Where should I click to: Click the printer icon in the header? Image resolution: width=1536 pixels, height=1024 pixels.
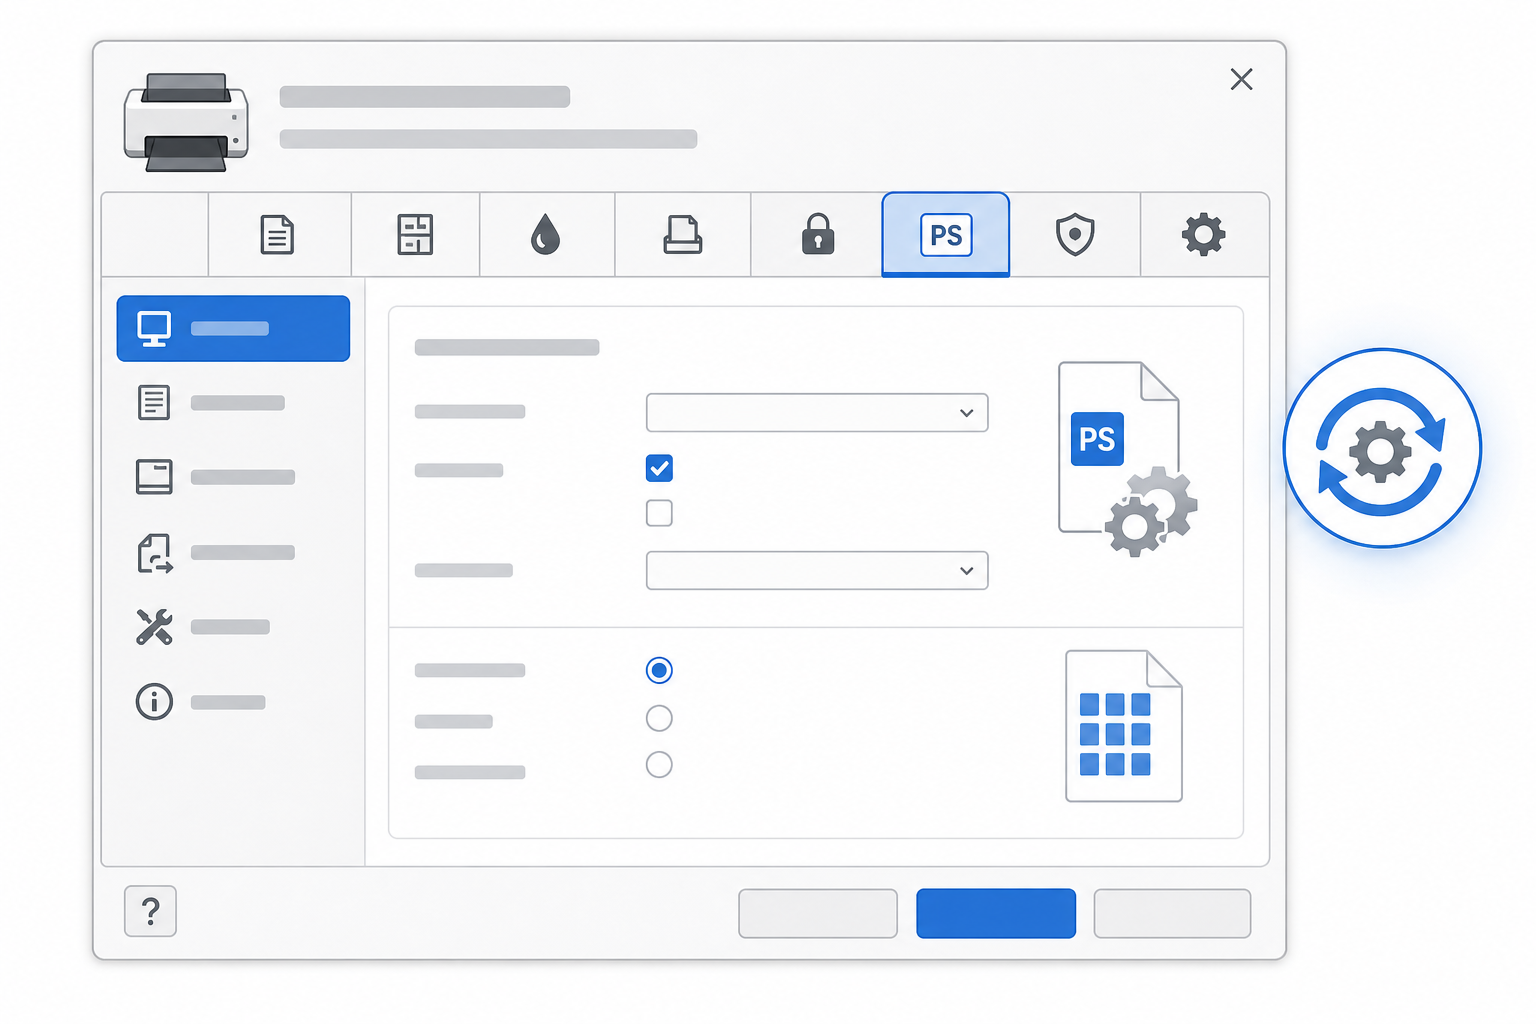pyautogui.click(x=186, y=122)
